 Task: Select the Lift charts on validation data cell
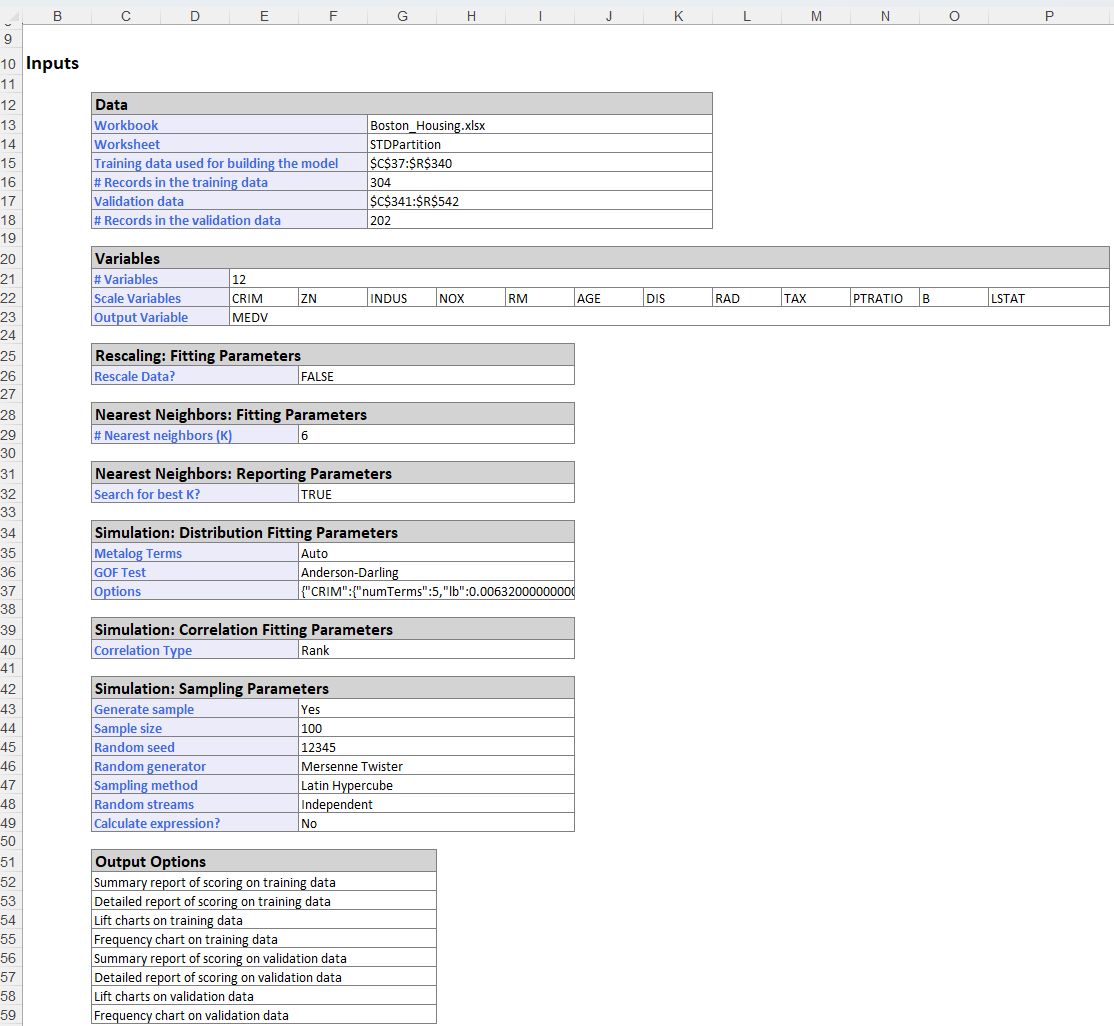pos(264,996)
